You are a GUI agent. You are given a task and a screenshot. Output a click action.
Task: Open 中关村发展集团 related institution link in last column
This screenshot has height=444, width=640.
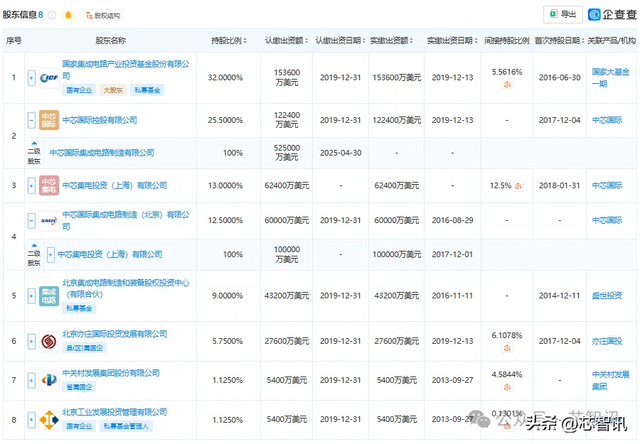[x=611, y=380]
